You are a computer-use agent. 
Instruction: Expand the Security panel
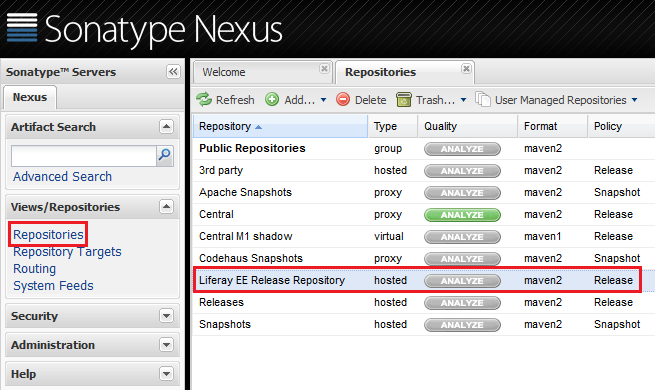[166, 316]
